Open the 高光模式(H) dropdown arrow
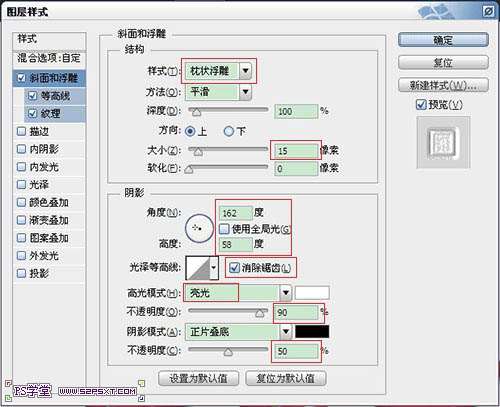The height and width of the screenshot is (407, 500). (x=286, y=293)
